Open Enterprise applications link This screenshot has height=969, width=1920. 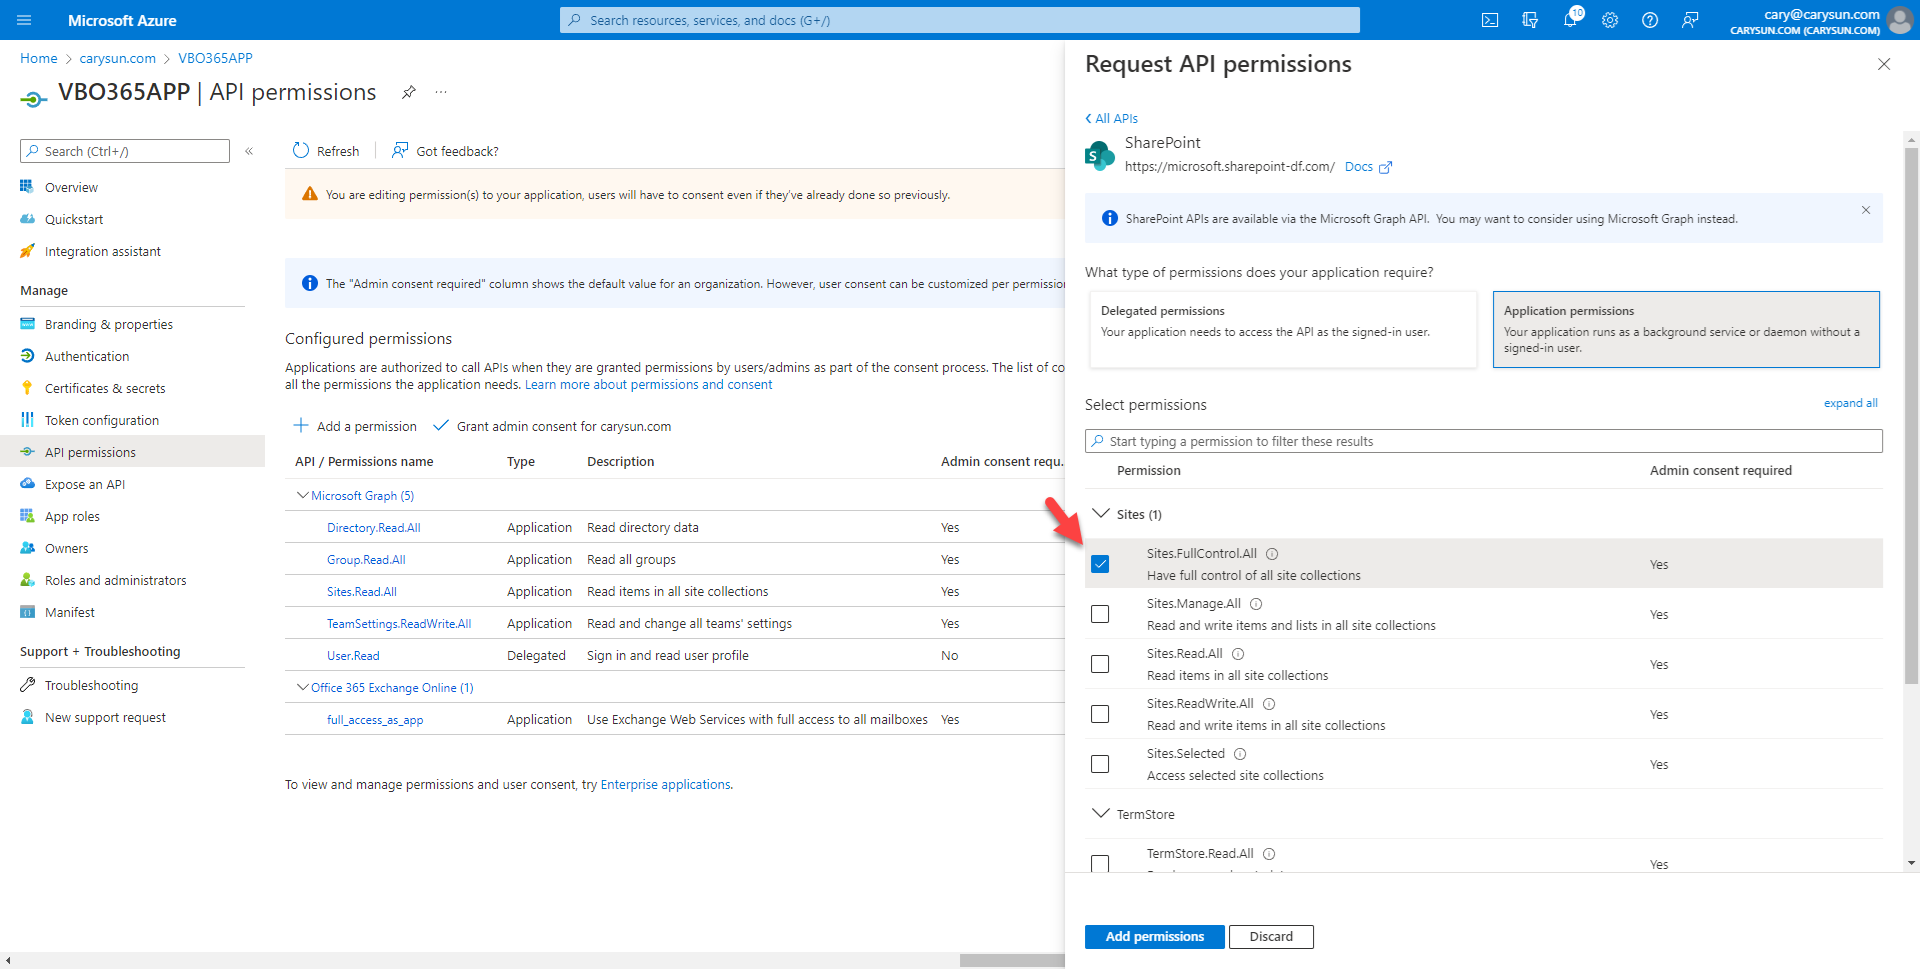point(665,785)
